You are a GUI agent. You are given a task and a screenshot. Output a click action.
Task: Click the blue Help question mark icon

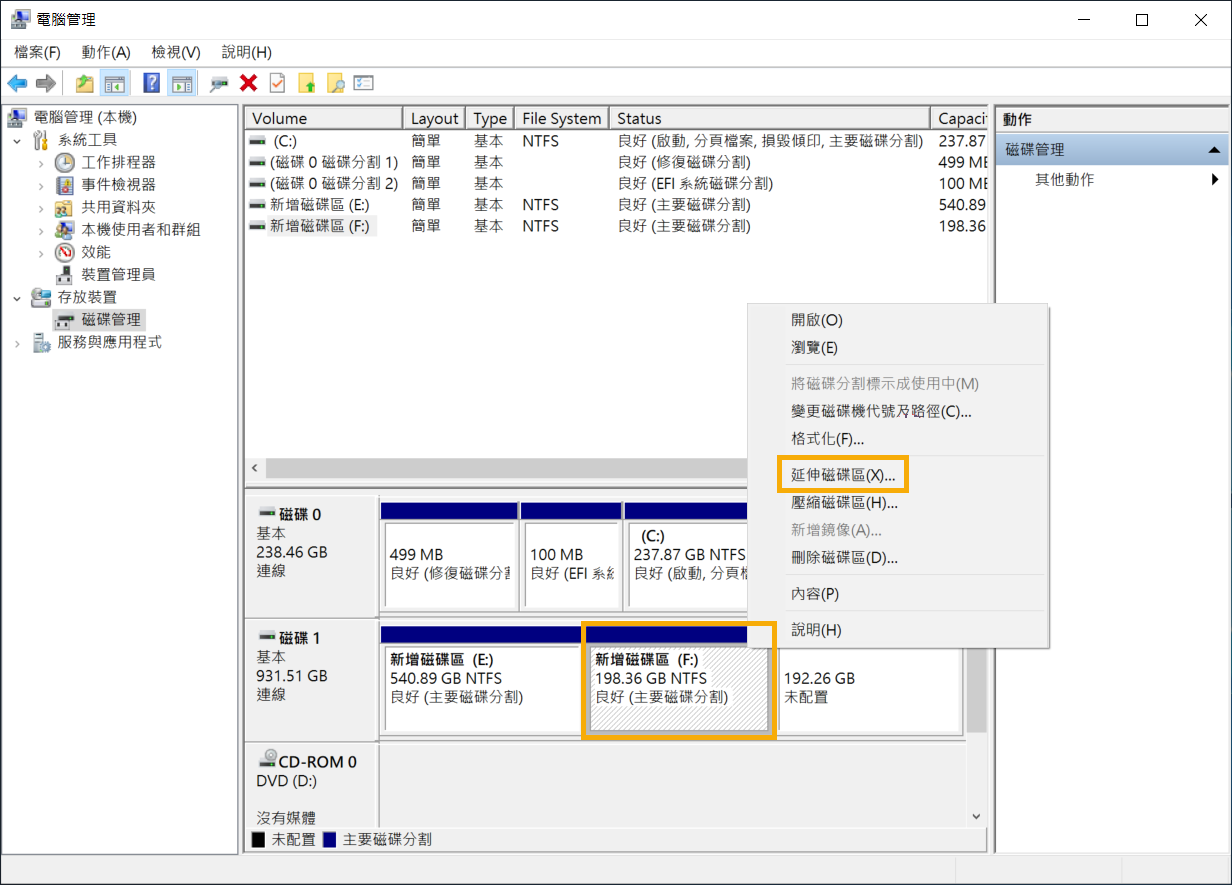152,84
